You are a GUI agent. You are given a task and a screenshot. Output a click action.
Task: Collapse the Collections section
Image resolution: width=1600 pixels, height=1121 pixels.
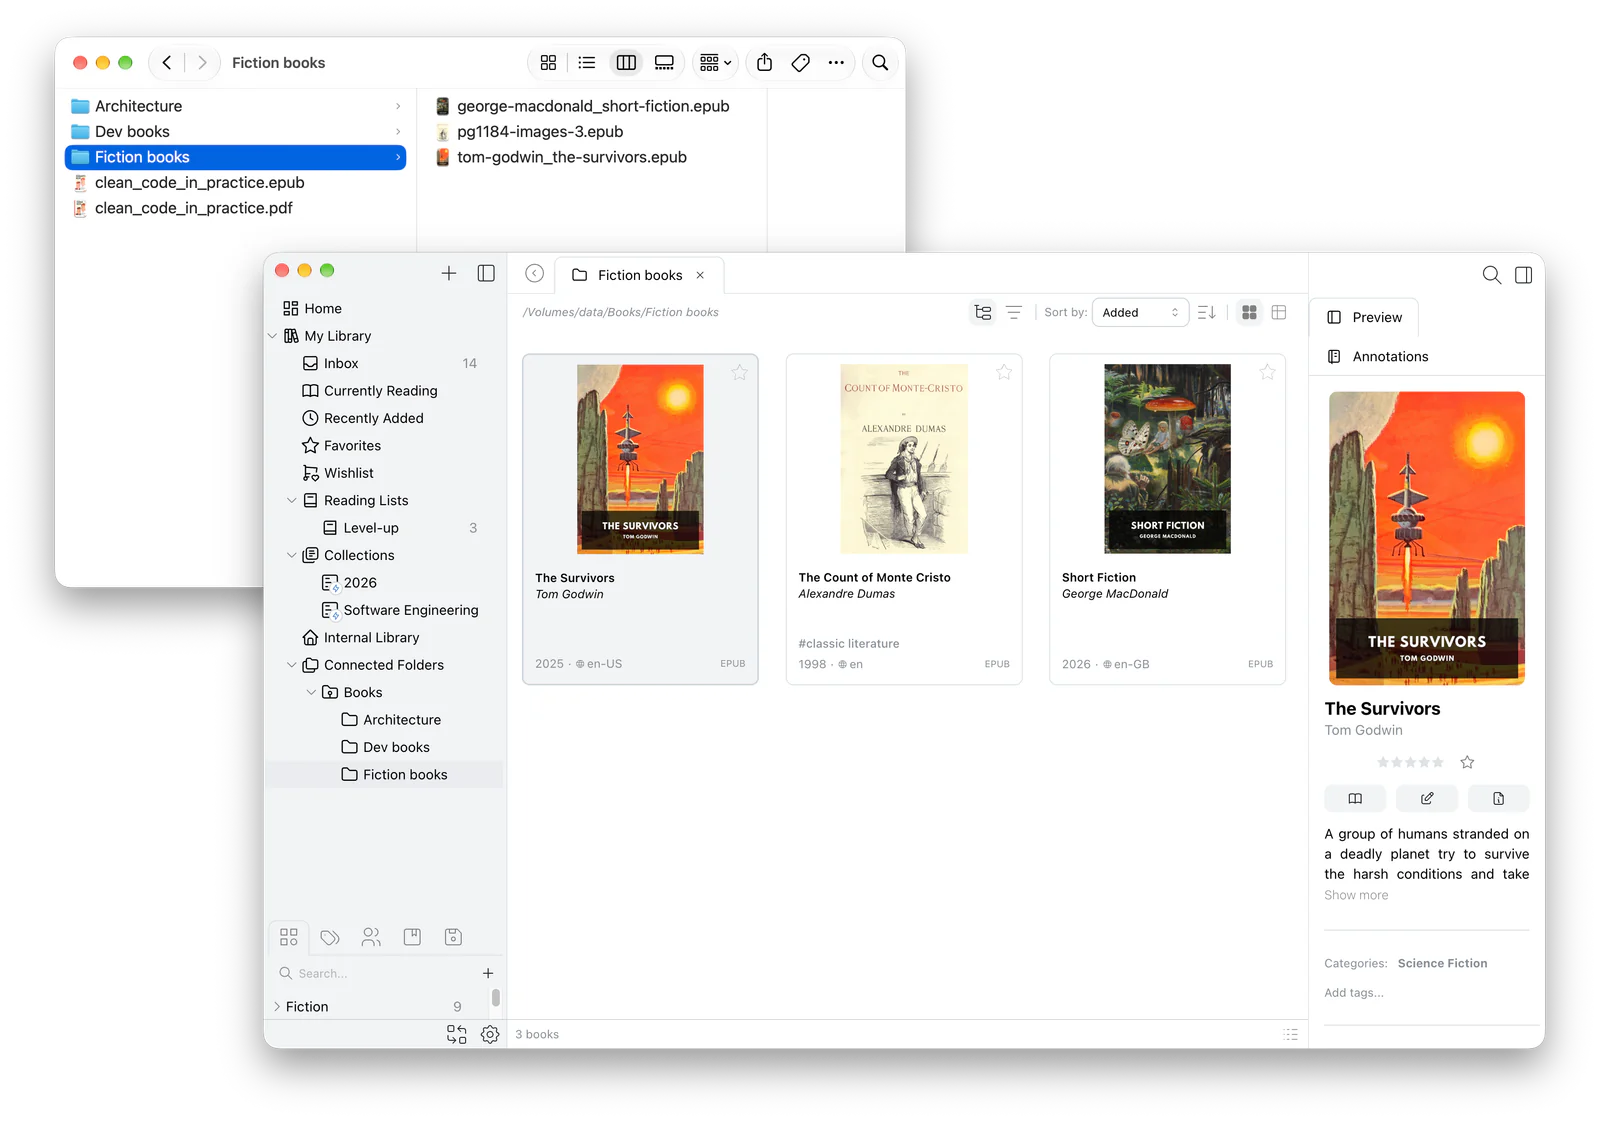coord(292,555)
